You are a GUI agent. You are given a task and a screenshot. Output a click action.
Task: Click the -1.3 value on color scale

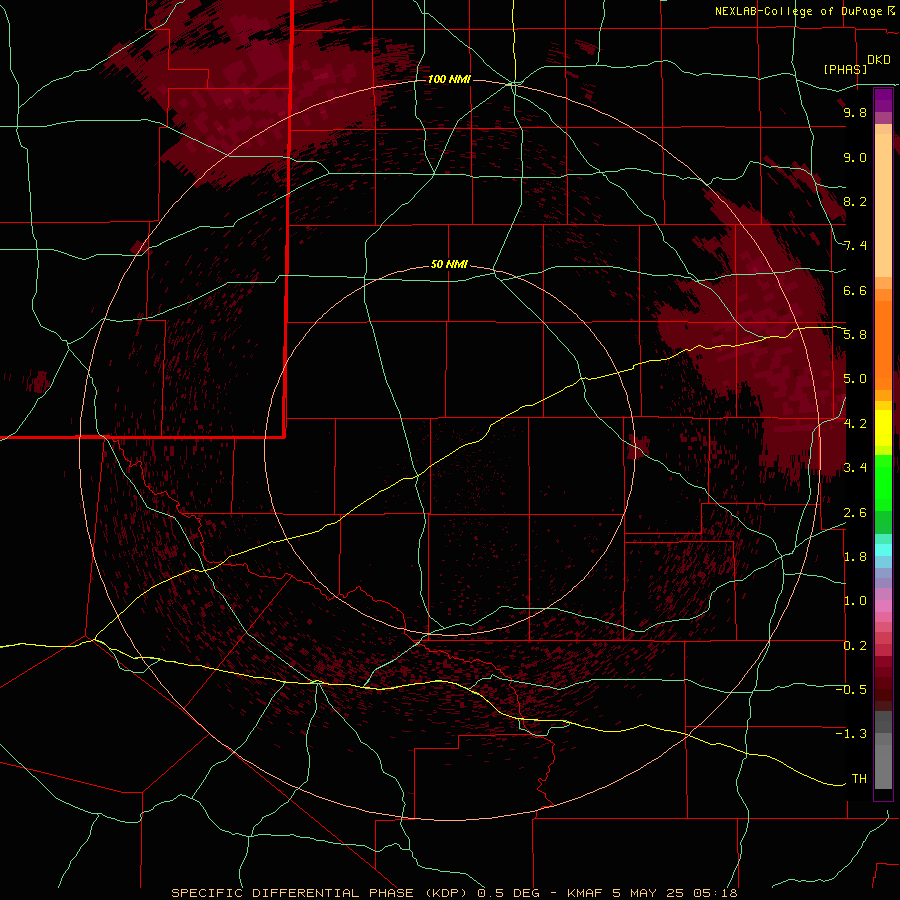pos(852,734)
